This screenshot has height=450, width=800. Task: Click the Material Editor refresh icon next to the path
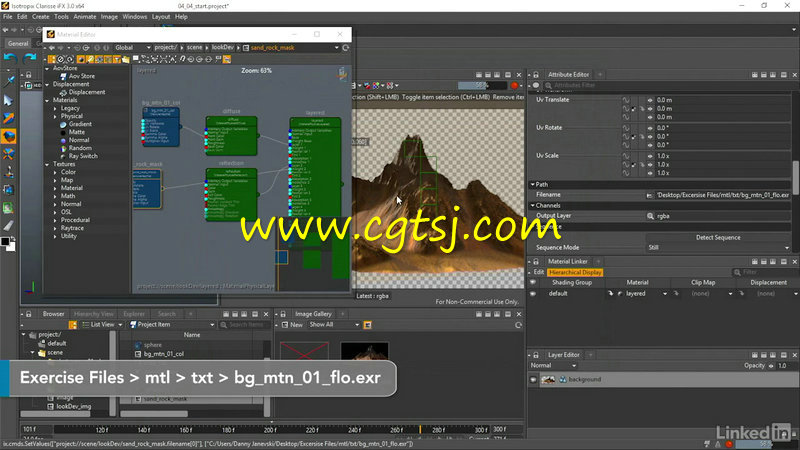pyautogui.click(x=345, y=47)
